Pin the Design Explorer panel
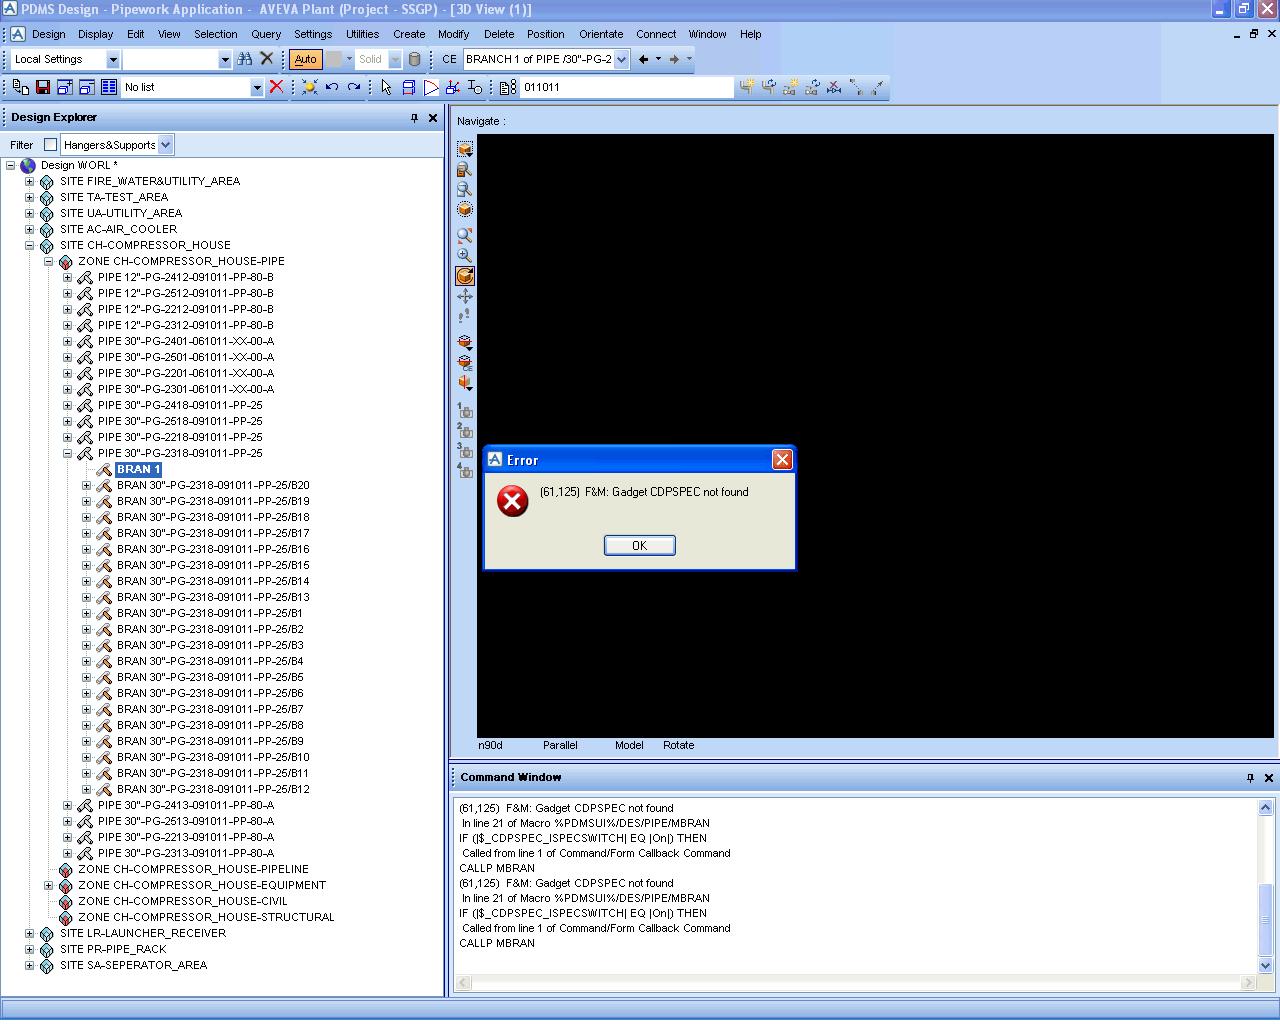The height and width of the screenshot is (1024, 1280). (x=414, y=117)
